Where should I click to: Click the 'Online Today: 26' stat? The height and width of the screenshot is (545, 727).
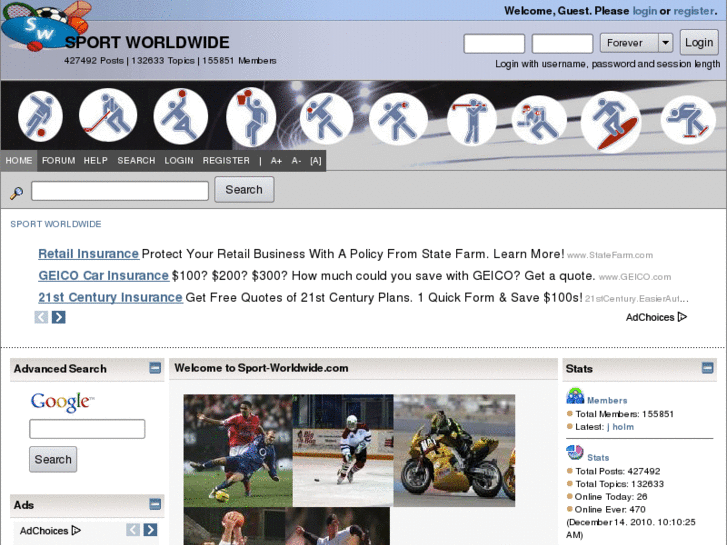[611, 497]
